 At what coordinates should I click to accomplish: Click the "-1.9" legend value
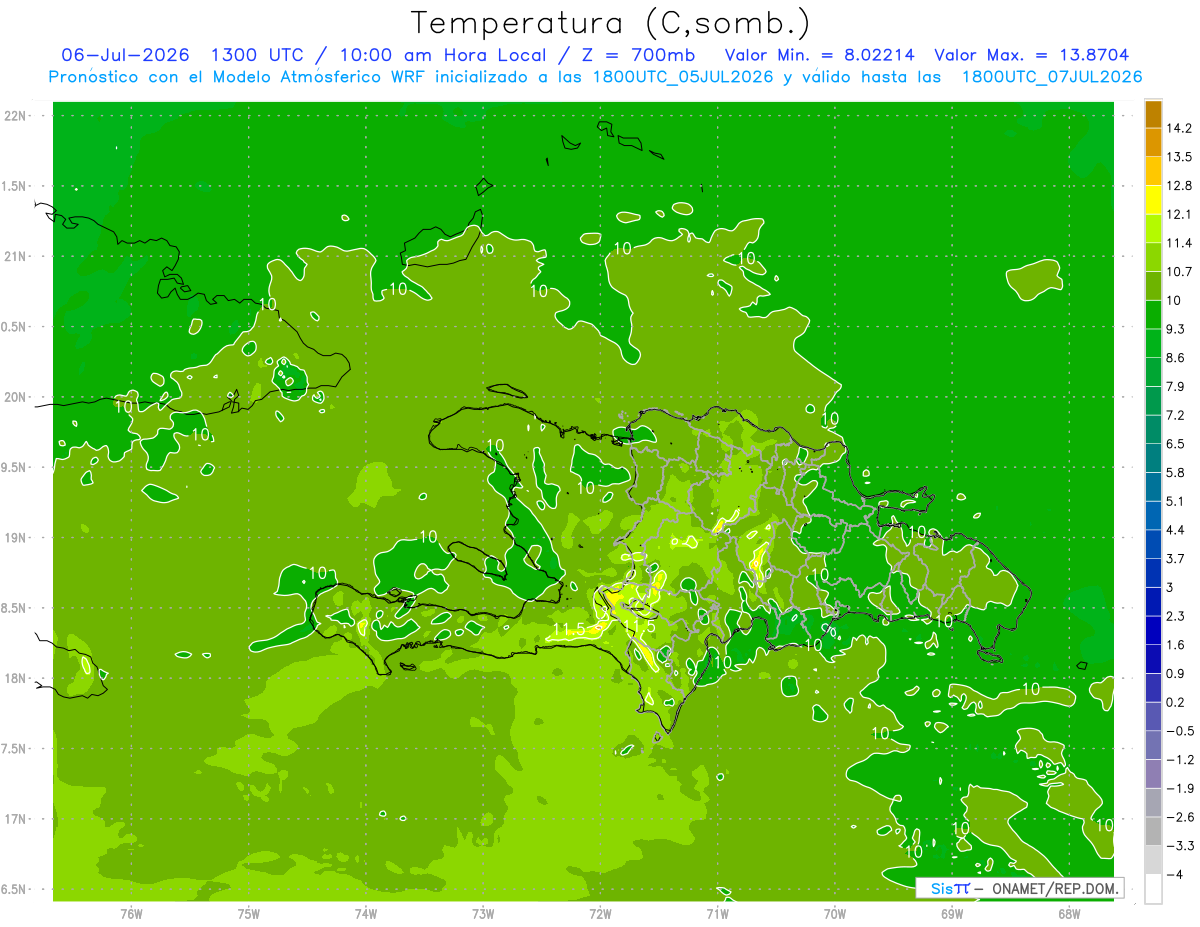click(x=1181, y=788)
